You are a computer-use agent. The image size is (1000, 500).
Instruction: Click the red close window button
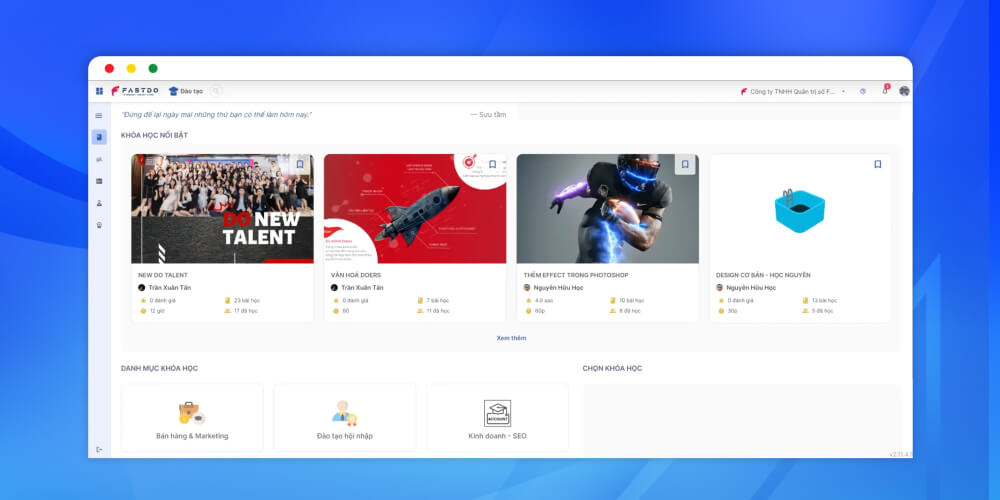tap(110, 68)
